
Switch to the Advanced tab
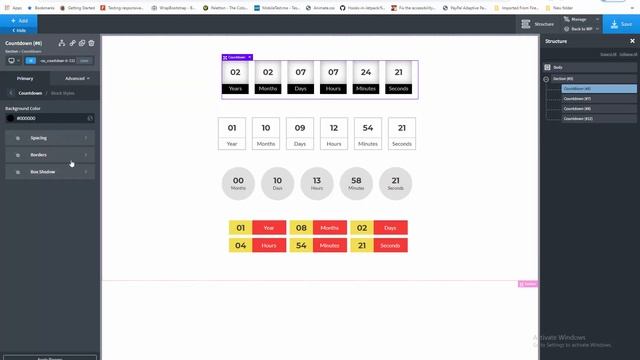tap(77, 78)
